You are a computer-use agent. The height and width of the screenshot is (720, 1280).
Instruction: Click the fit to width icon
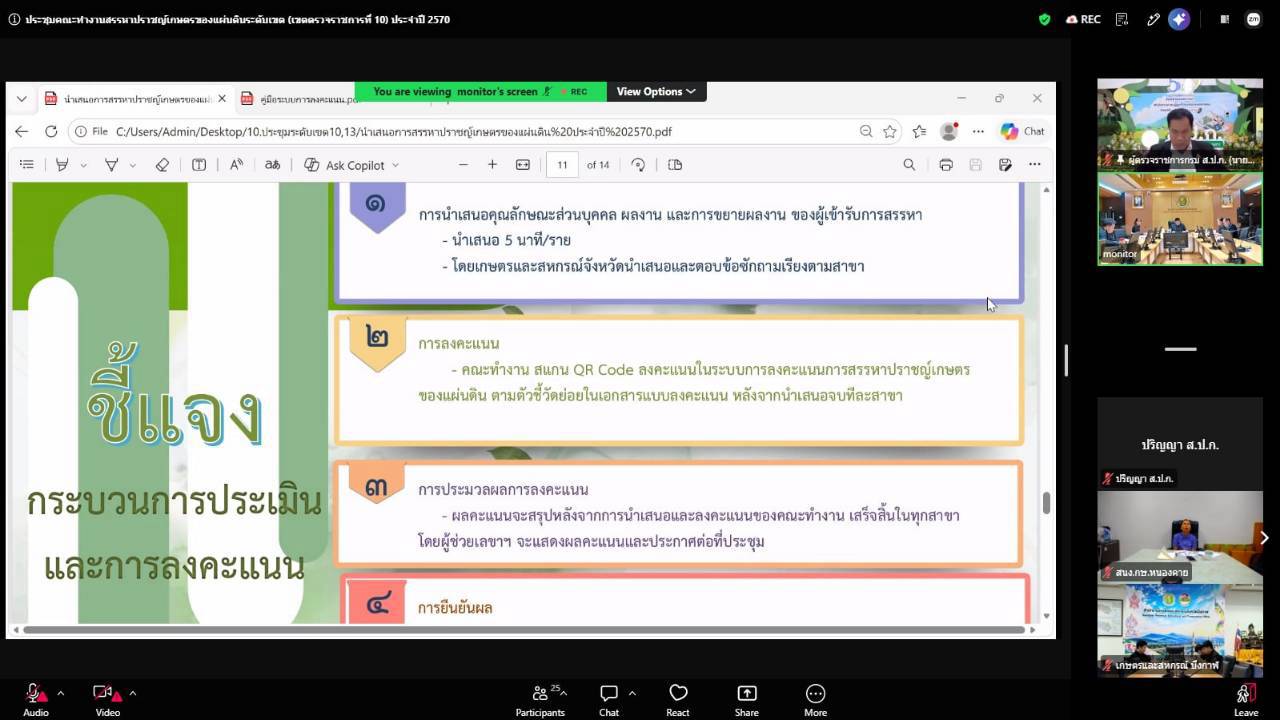click(523, 165)
